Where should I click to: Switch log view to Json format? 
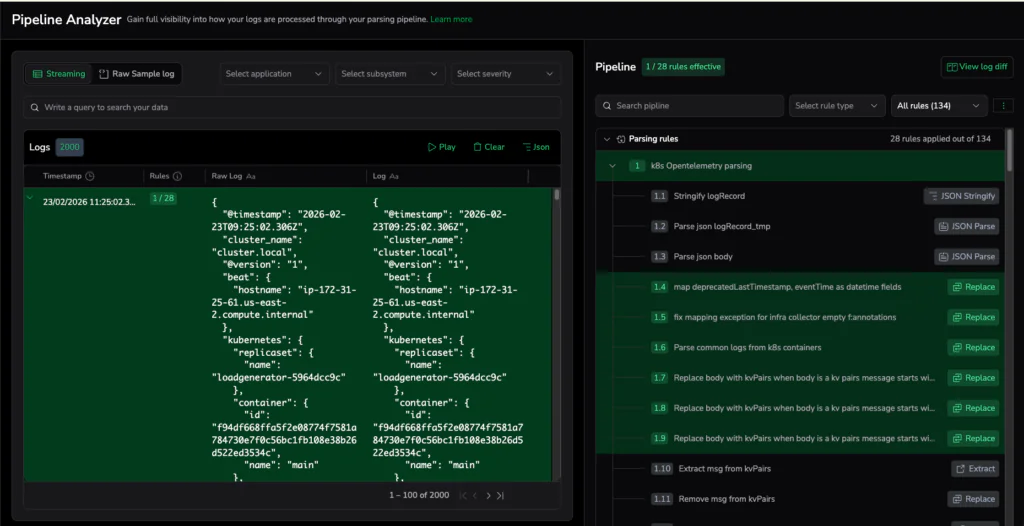[536, 147]
